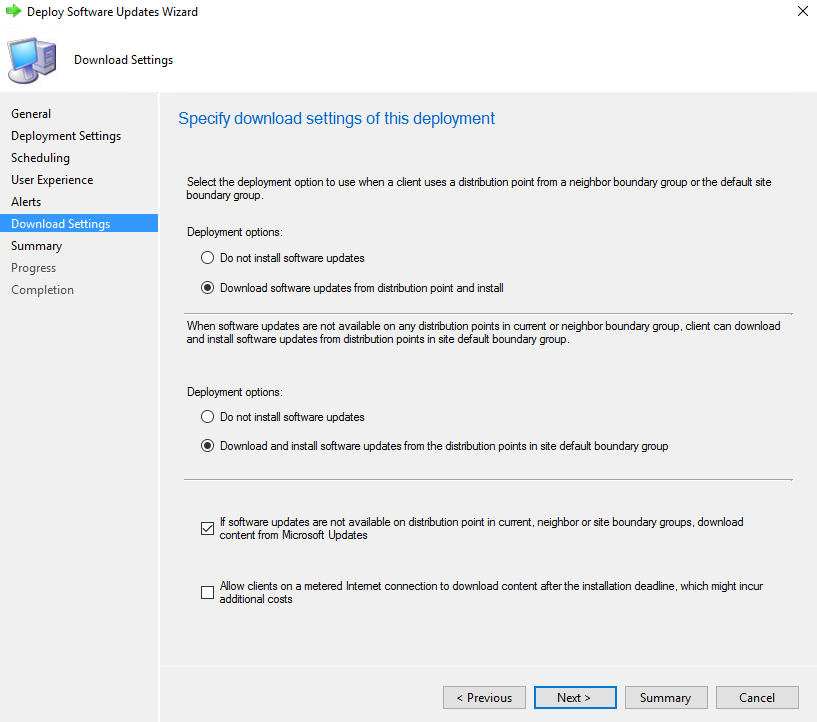Select the Download Settings sidebar item
Screen dimensions: 817x722
click(x=61, y=224)
